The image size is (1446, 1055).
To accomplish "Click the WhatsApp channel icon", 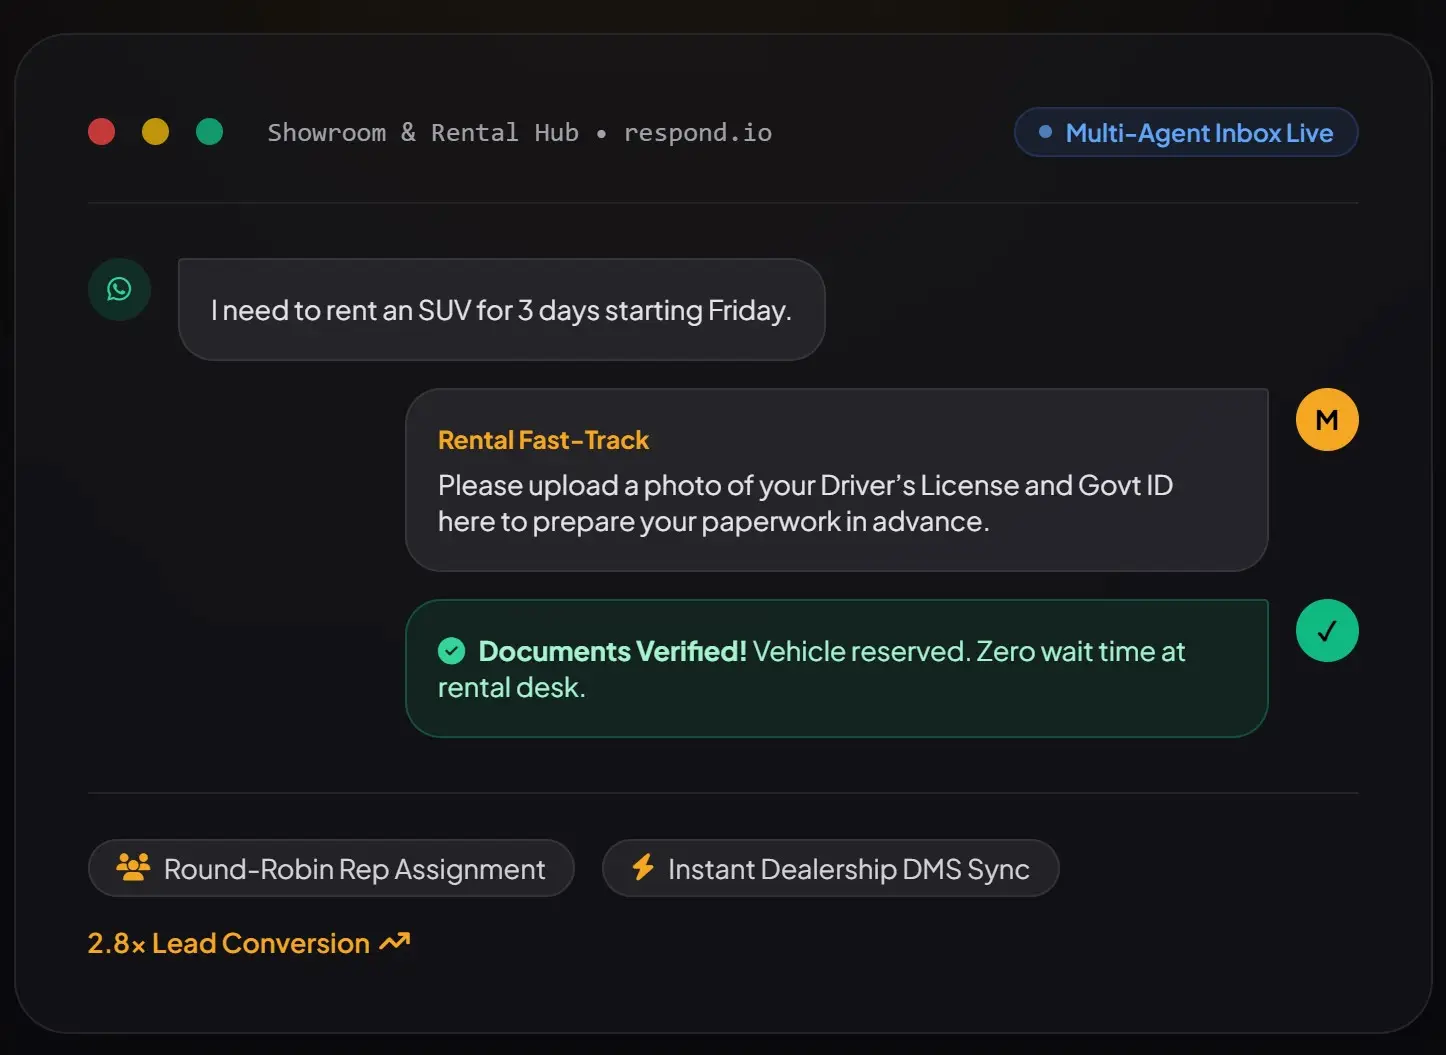I will pyautogui.click(x=119, y=290).
